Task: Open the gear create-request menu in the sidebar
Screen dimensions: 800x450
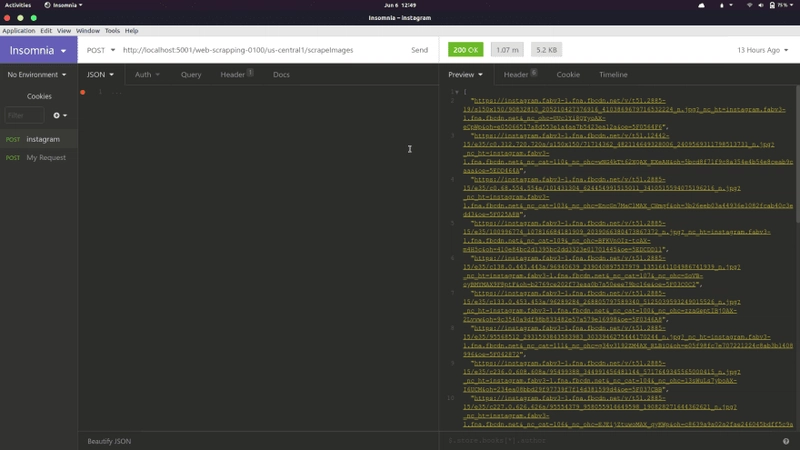Action: coord(60,116)
